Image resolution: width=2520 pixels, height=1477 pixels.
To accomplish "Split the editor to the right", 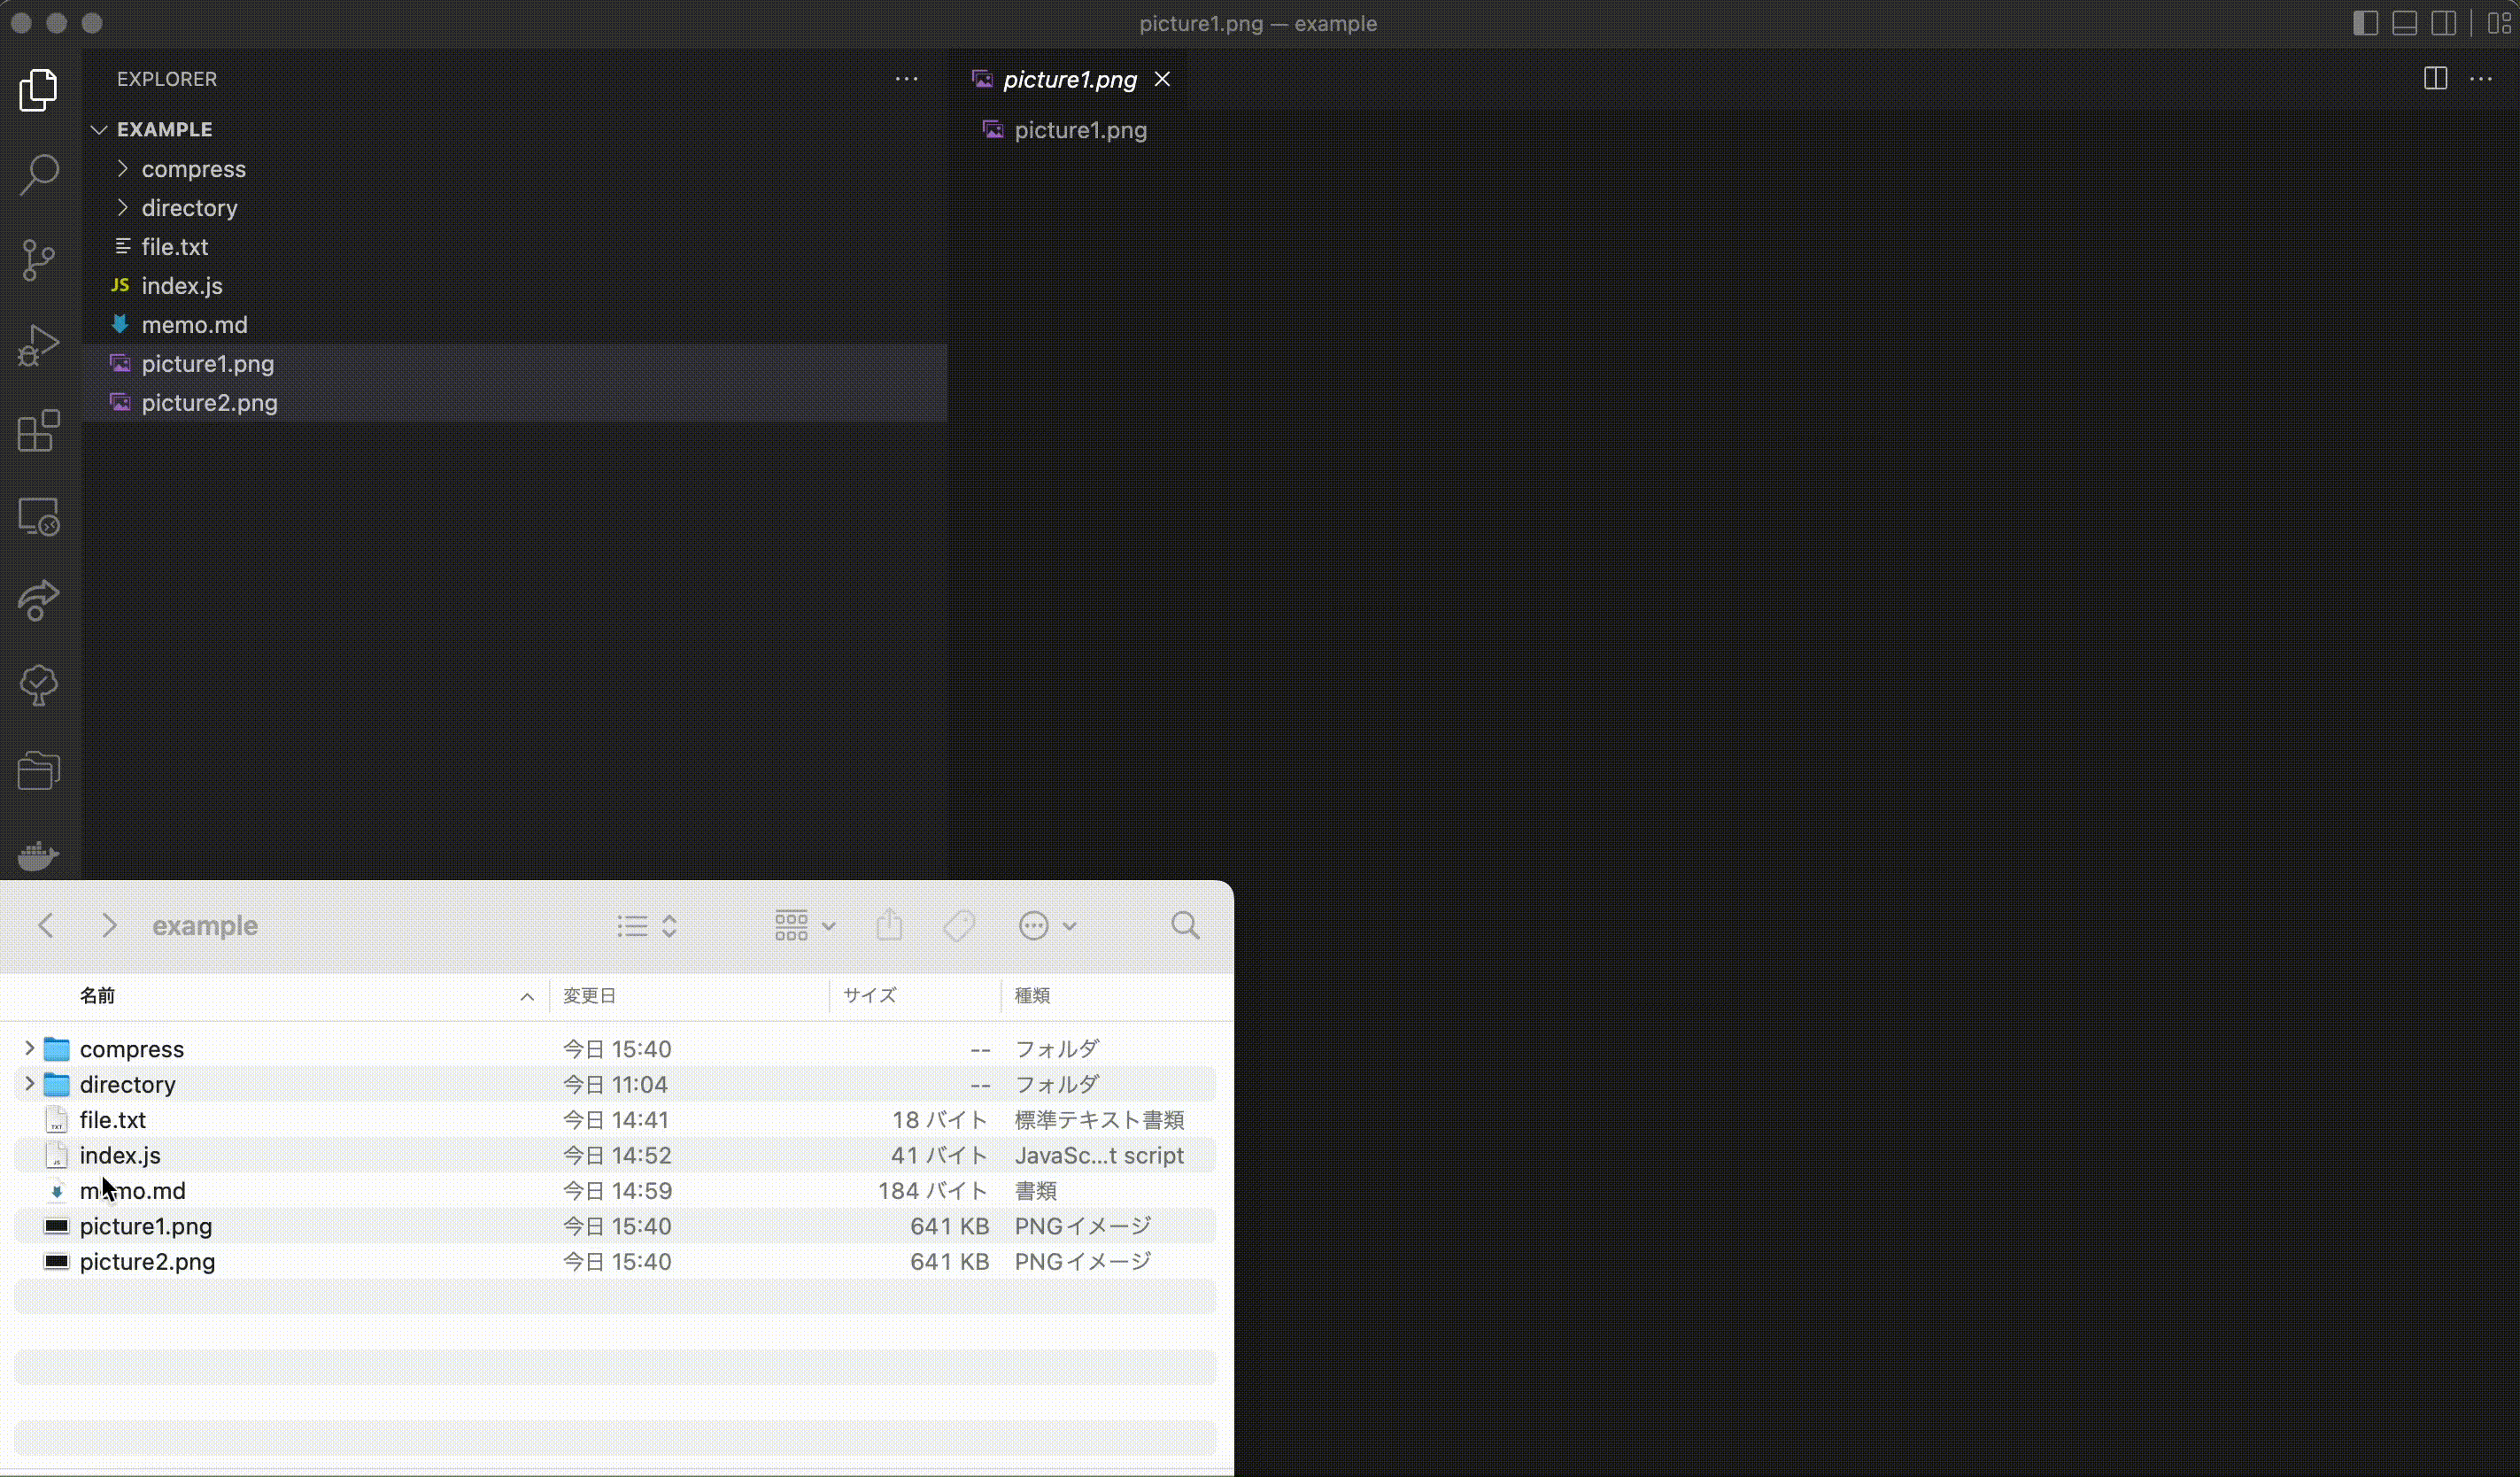I will point(2435,79).
